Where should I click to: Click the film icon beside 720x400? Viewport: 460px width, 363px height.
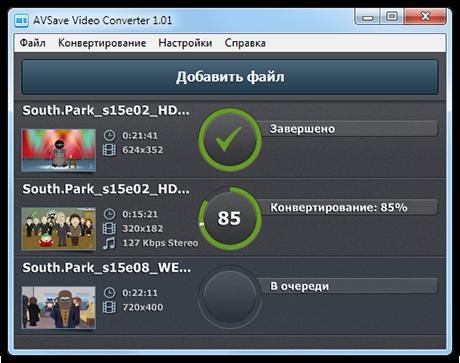click(109, 307)
